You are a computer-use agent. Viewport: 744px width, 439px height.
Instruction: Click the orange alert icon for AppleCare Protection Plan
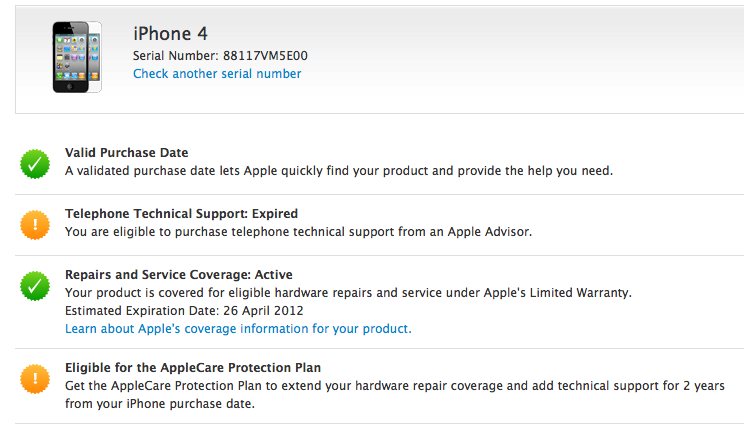pos(35,378)
